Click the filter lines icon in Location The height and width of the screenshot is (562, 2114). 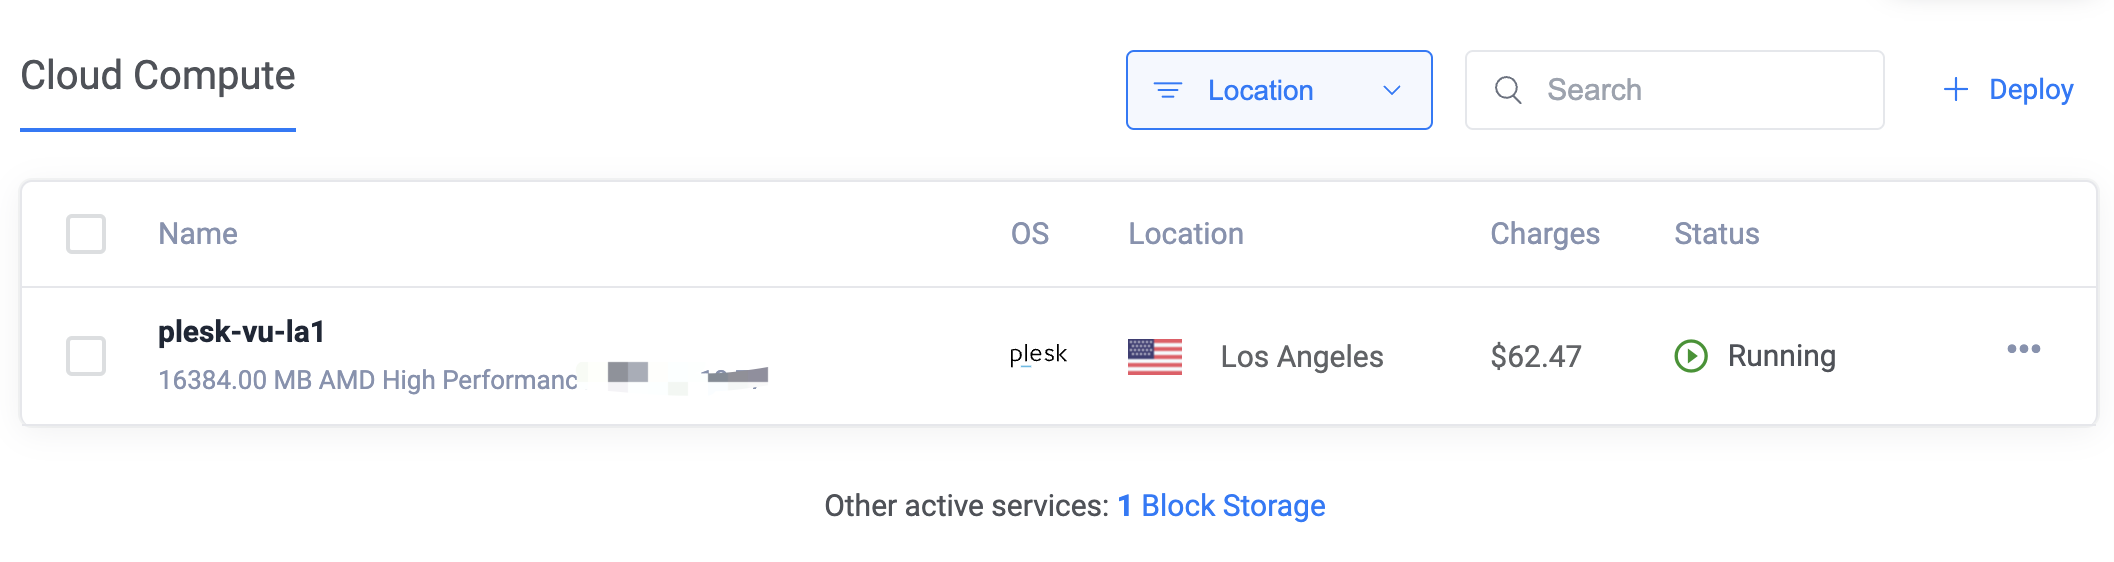(1168, 90)
